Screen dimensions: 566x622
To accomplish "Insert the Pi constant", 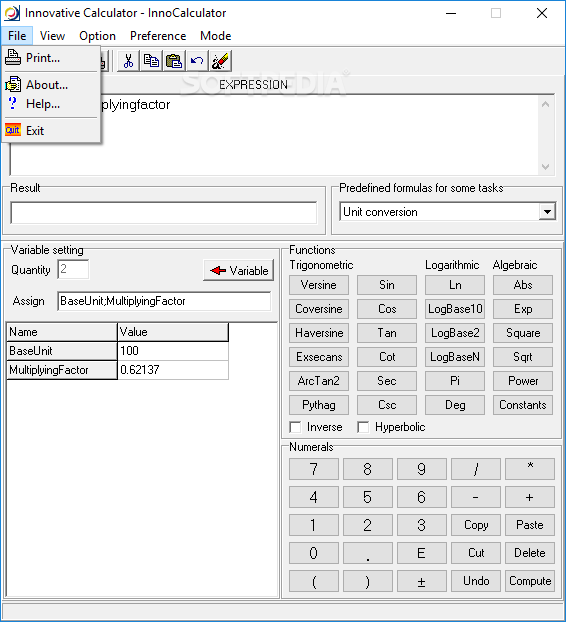I will coord(455,381).
